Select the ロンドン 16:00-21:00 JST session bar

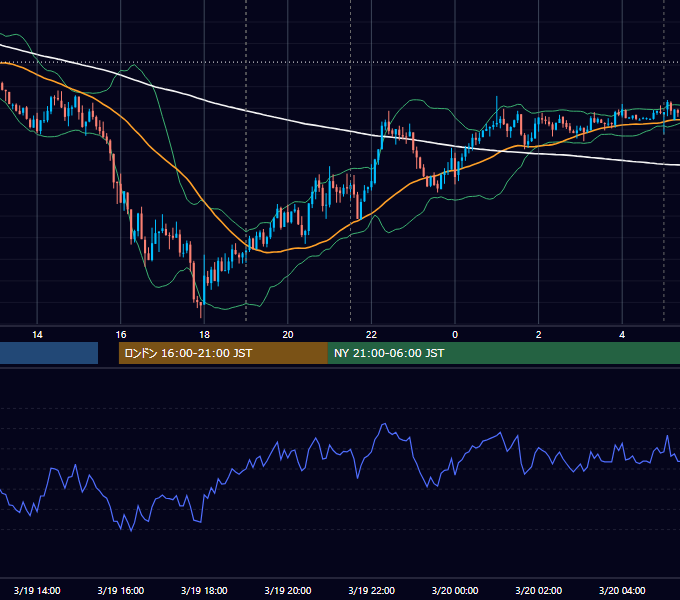click(223, 353)
